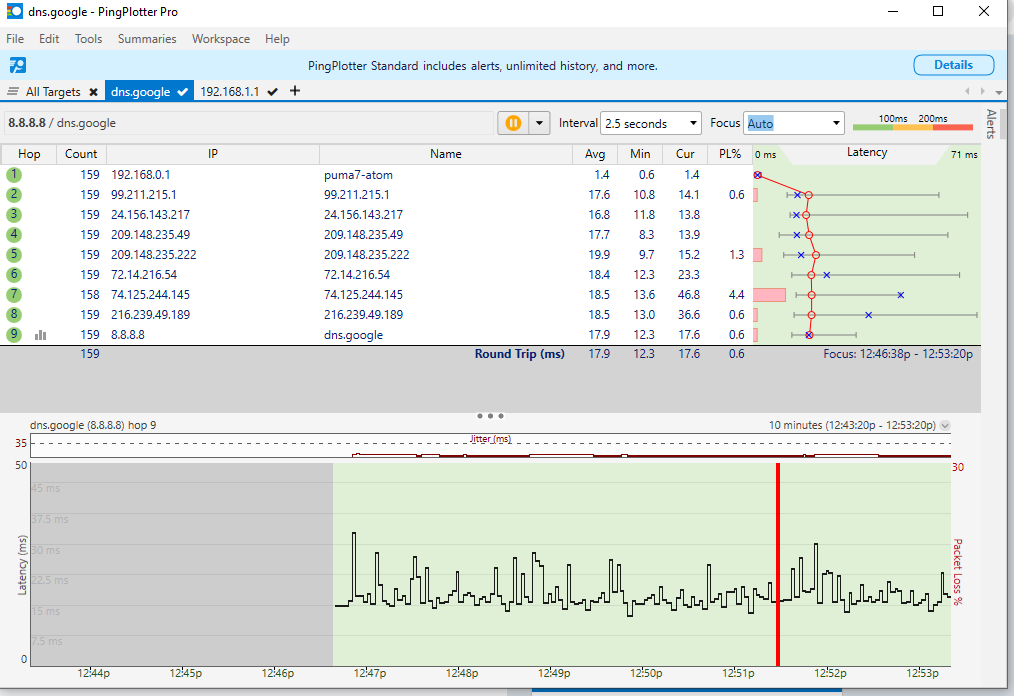
Task: Click the Latency graph column header
Action: pyautogui.click(x=867, y=154)
